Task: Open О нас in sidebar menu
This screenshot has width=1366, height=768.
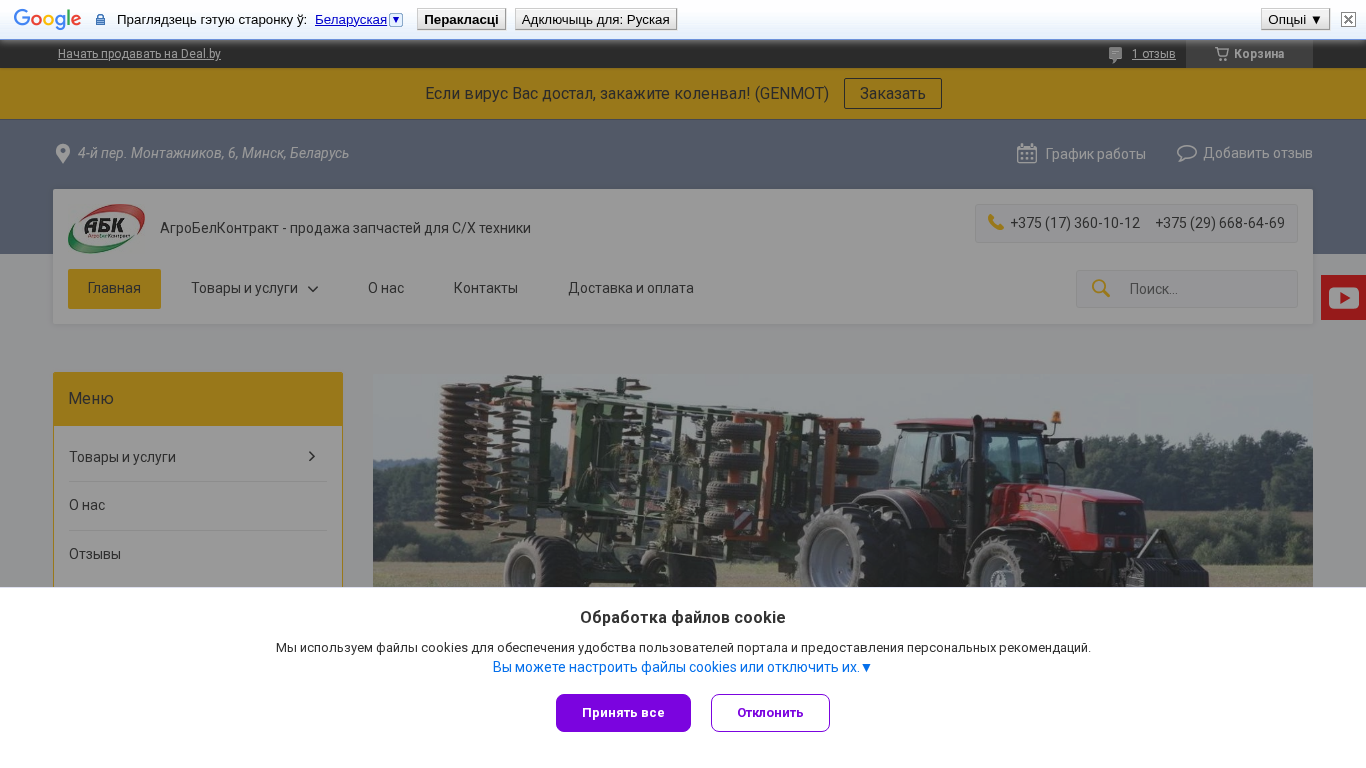Action: (87, 505)
